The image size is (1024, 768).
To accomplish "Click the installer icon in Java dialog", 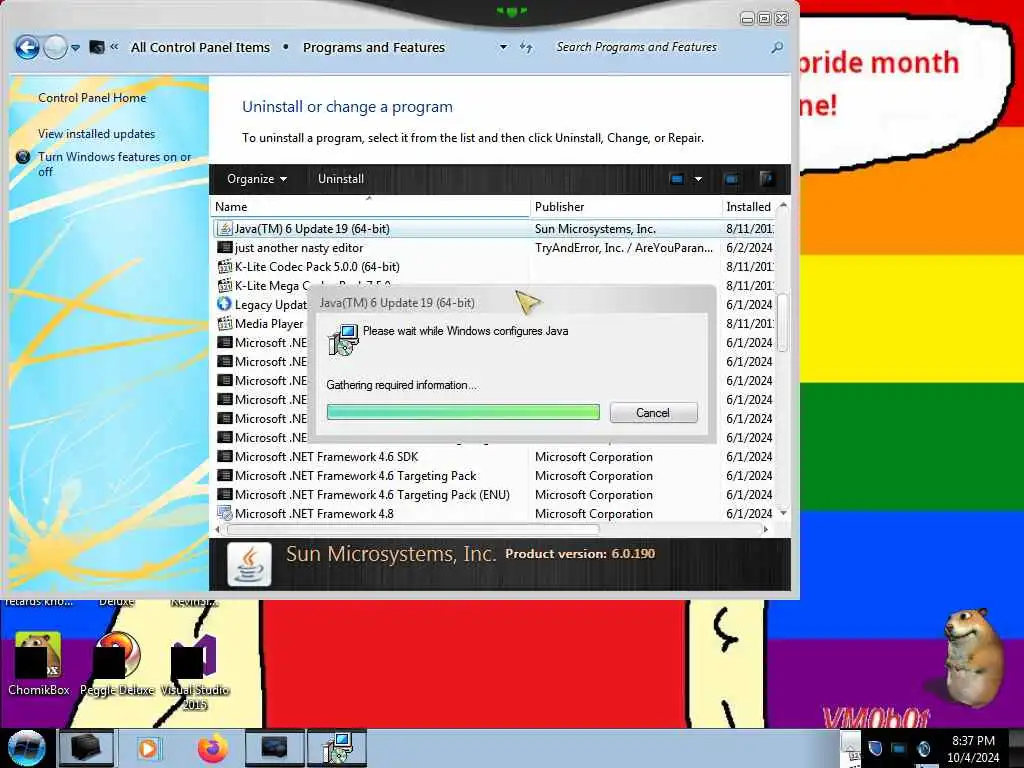I will [343, 340].
